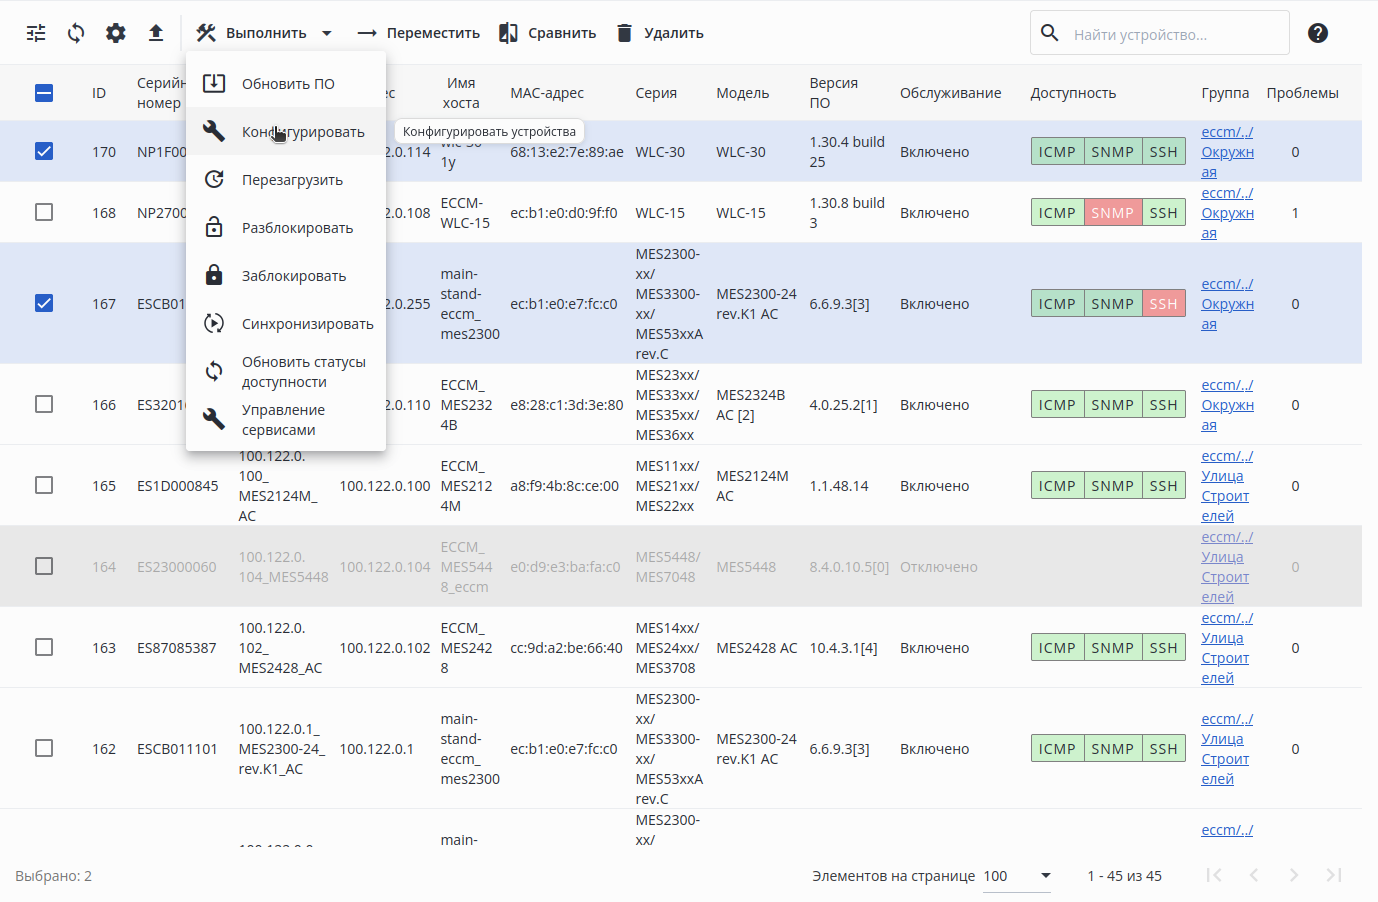Image resolution: width=1378 pixels, height=902 pixels.
Task: Click the Удалить trash icon
Action: 625,33
